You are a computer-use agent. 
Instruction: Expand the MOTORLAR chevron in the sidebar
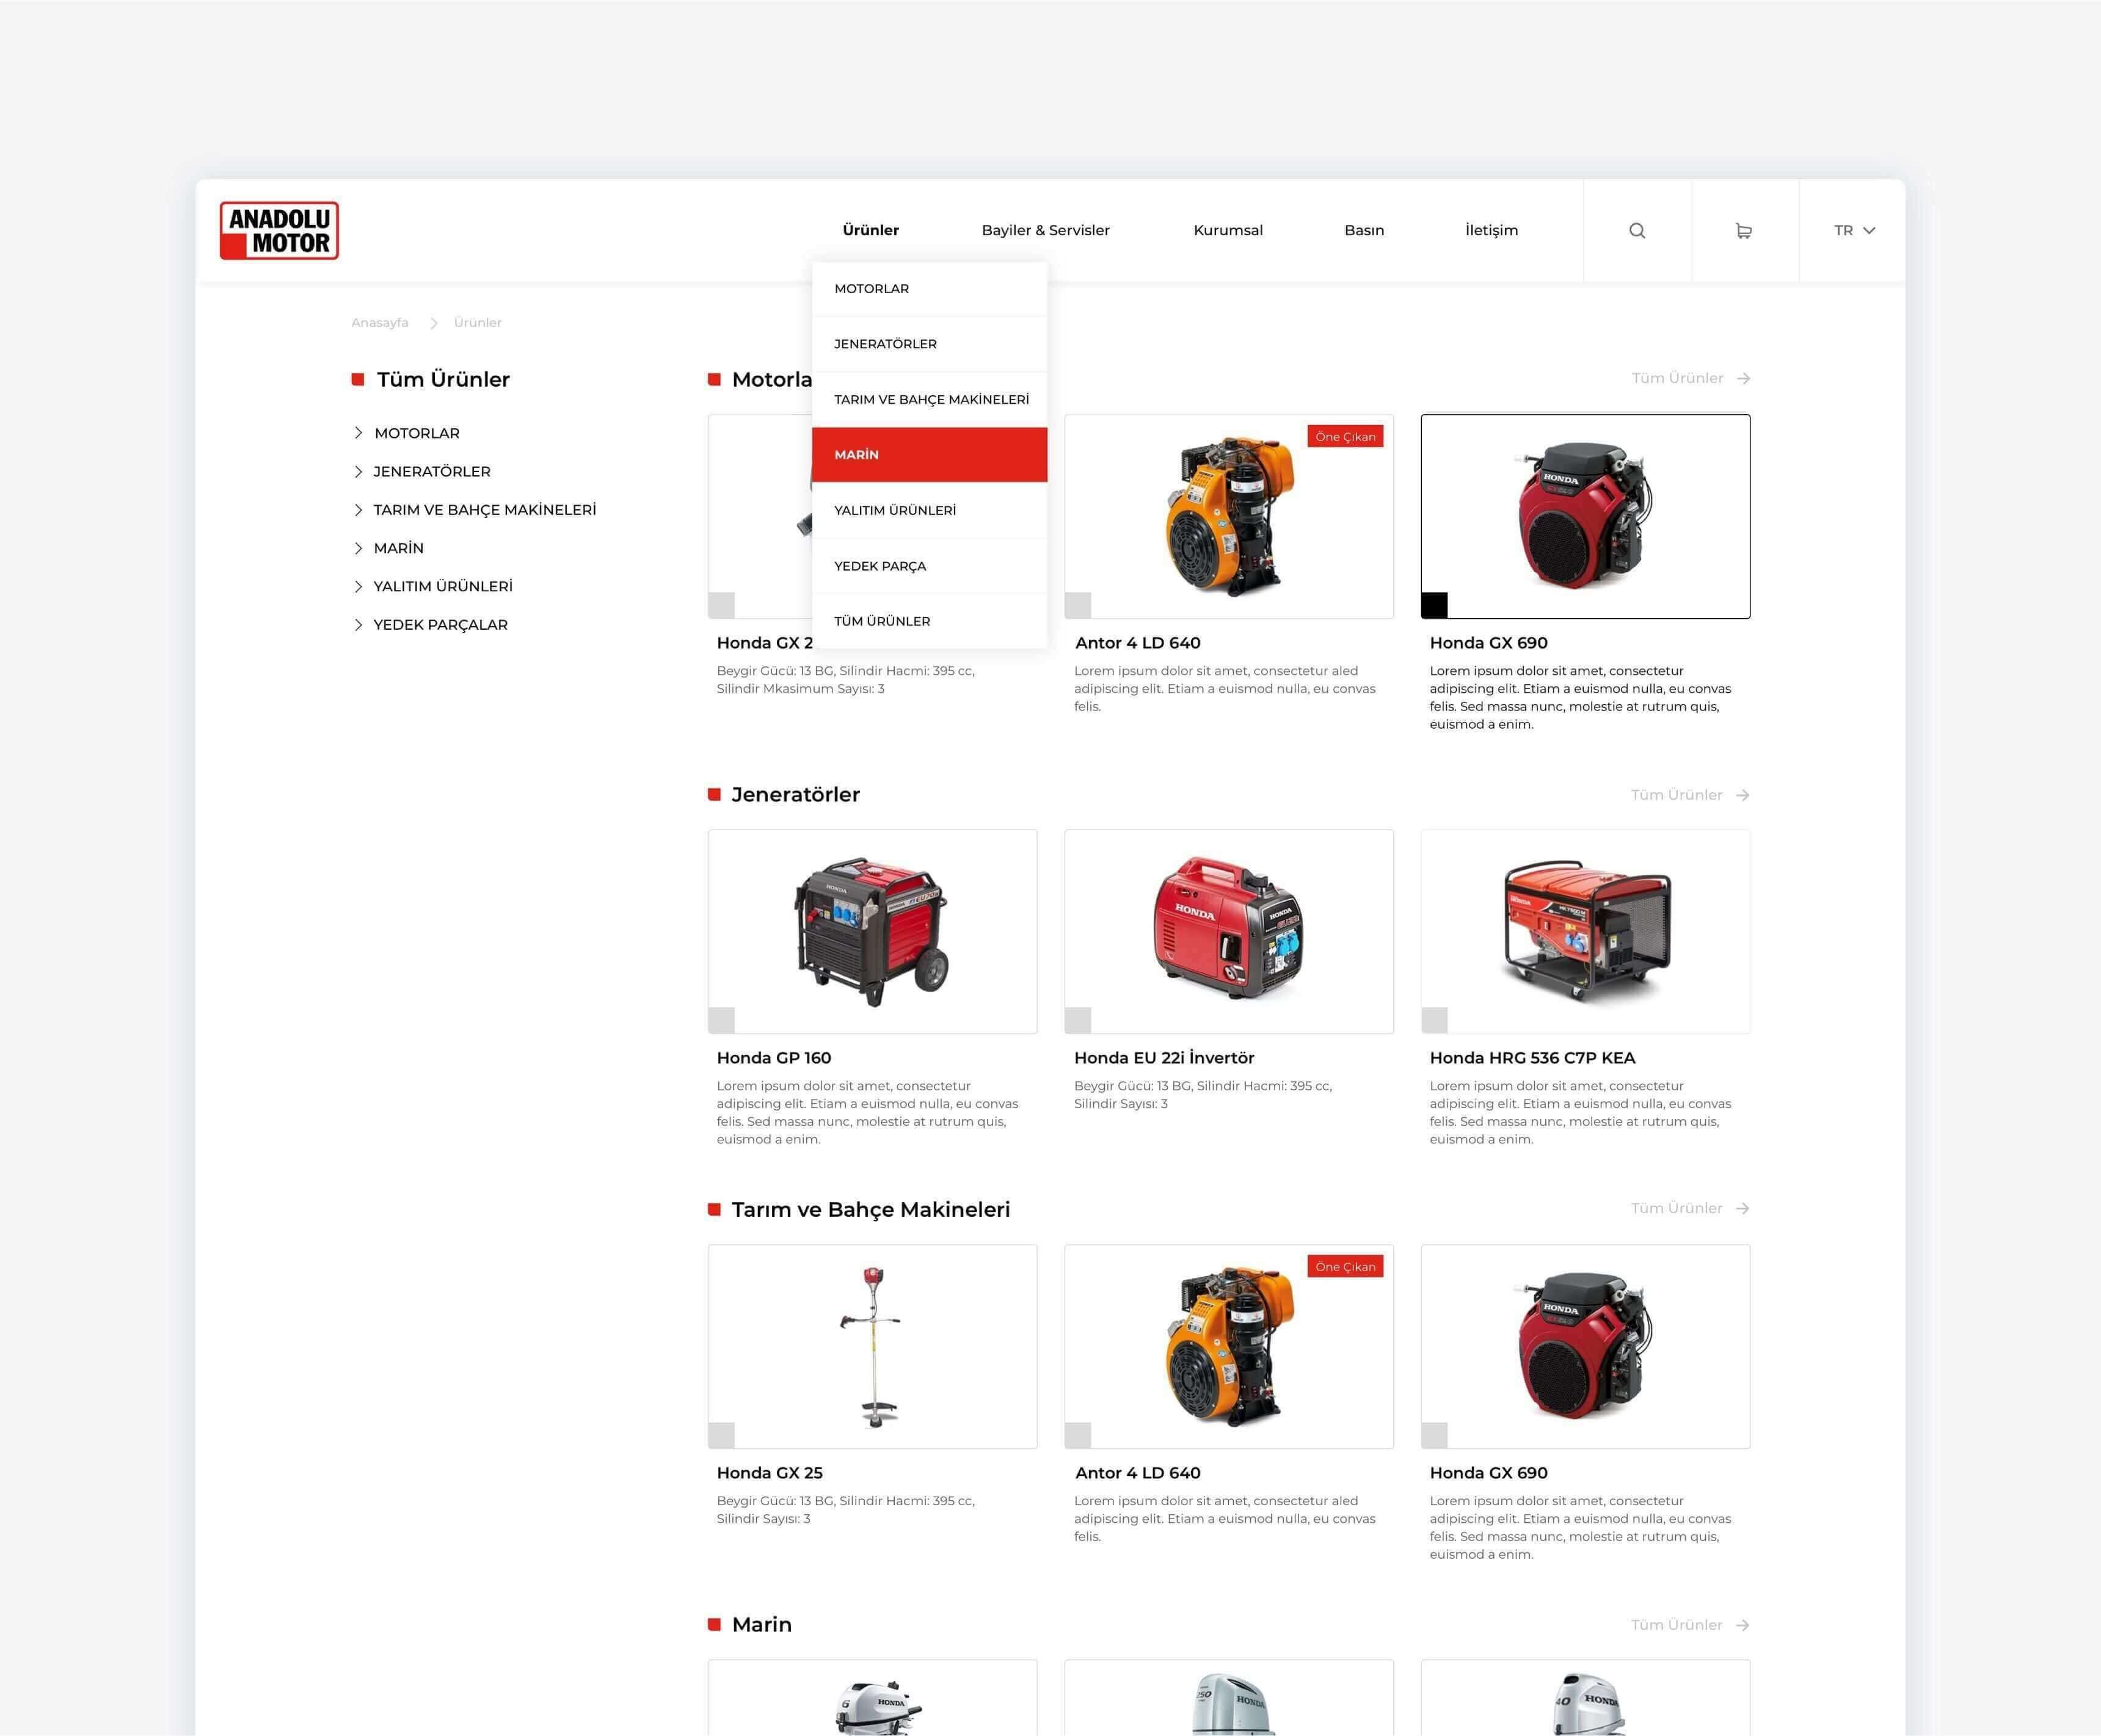pyautogui.click(x=358, y=433)
